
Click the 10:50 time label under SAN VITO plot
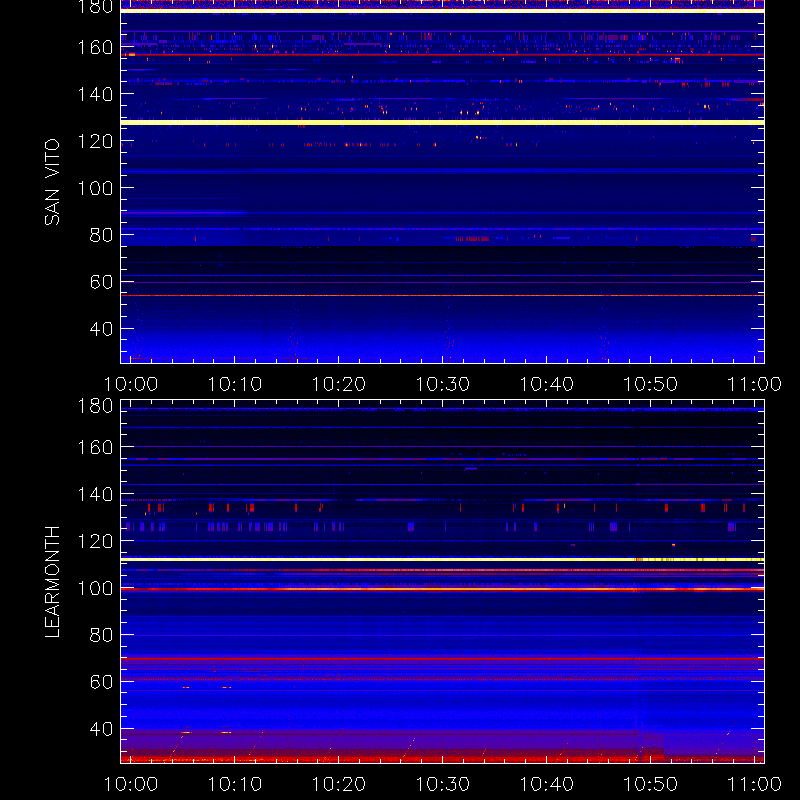tap(651, 384)
